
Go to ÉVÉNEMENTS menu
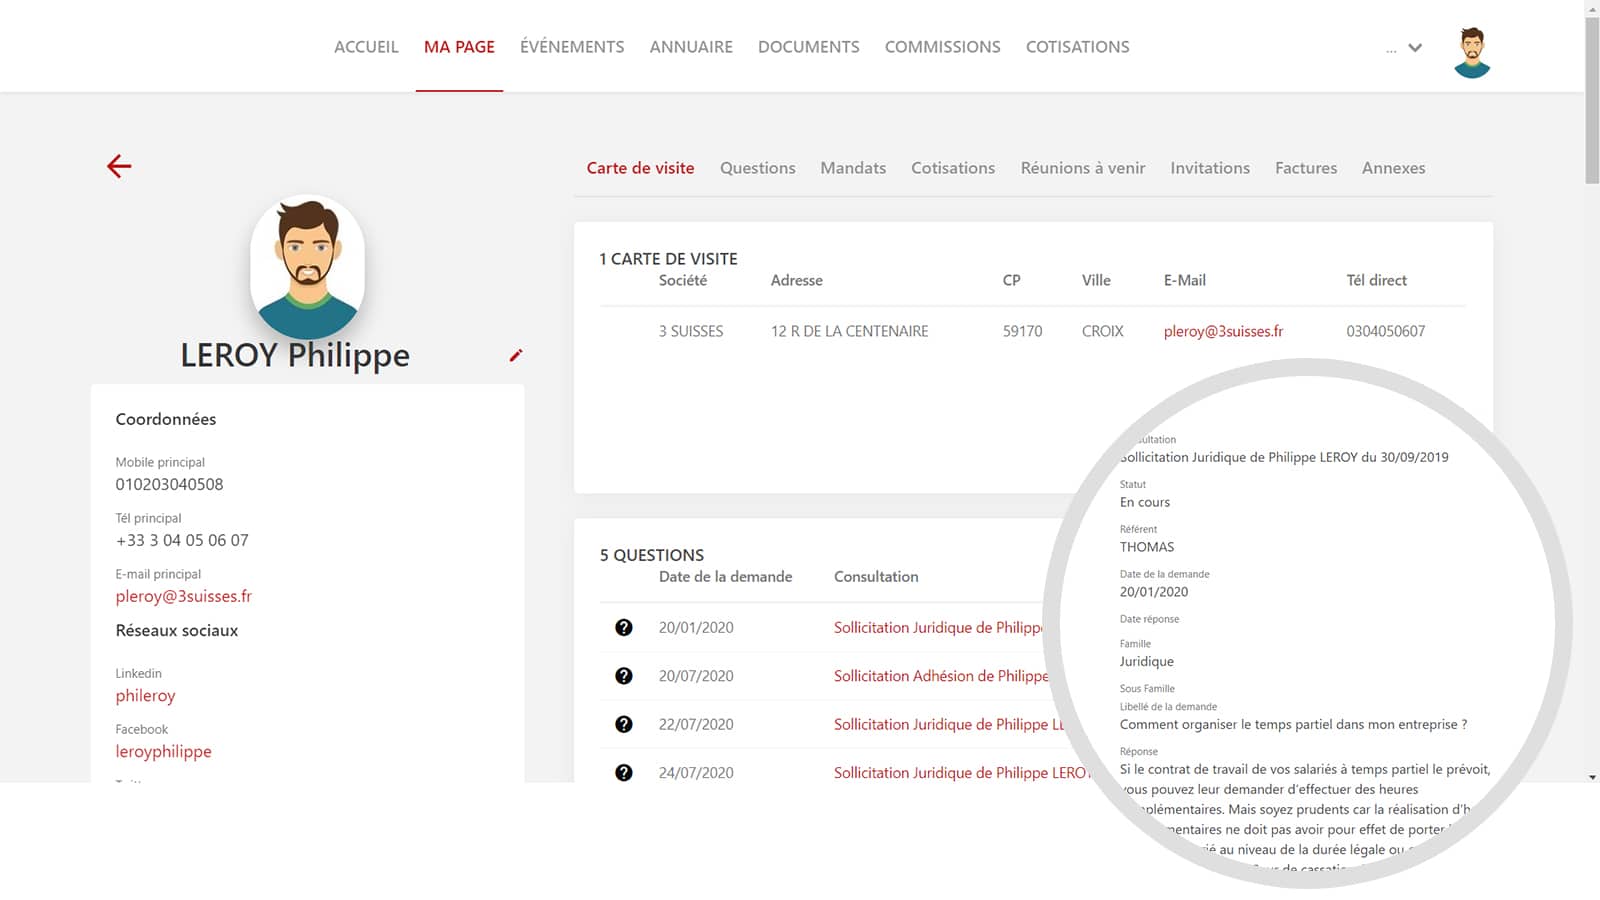572,47
